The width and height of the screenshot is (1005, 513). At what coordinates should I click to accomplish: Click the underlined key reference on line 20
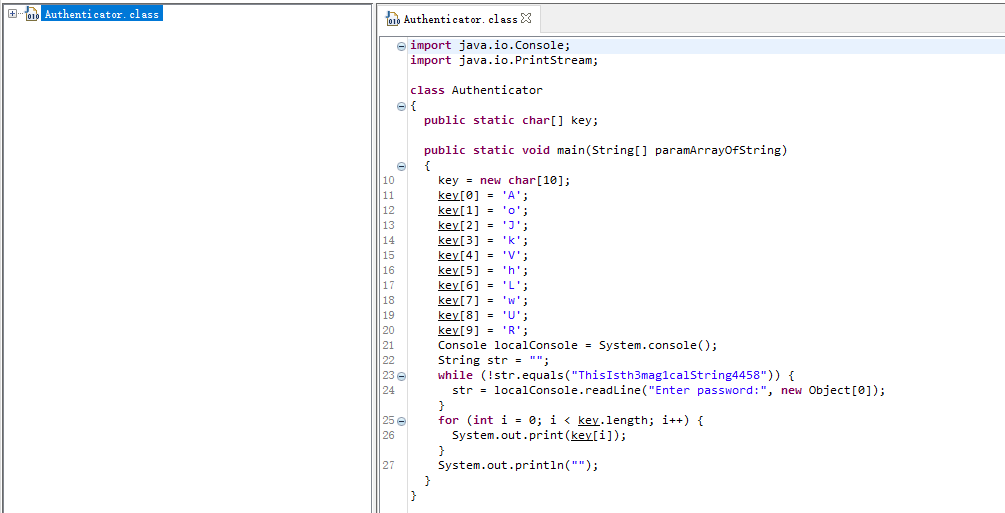tap(448, 330)
